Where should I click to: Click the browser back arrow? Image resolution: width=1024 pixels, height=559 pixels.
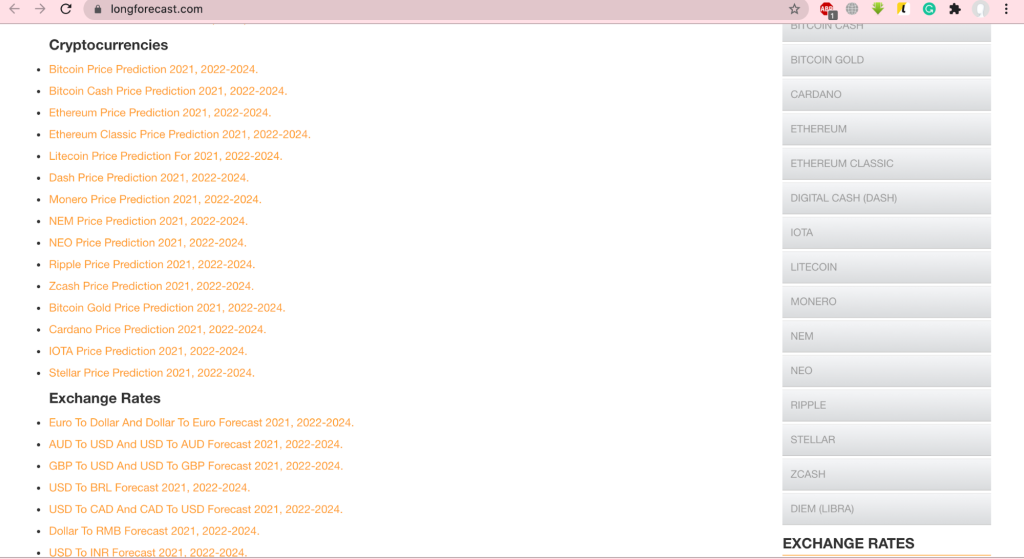click(x=14, y=9)
